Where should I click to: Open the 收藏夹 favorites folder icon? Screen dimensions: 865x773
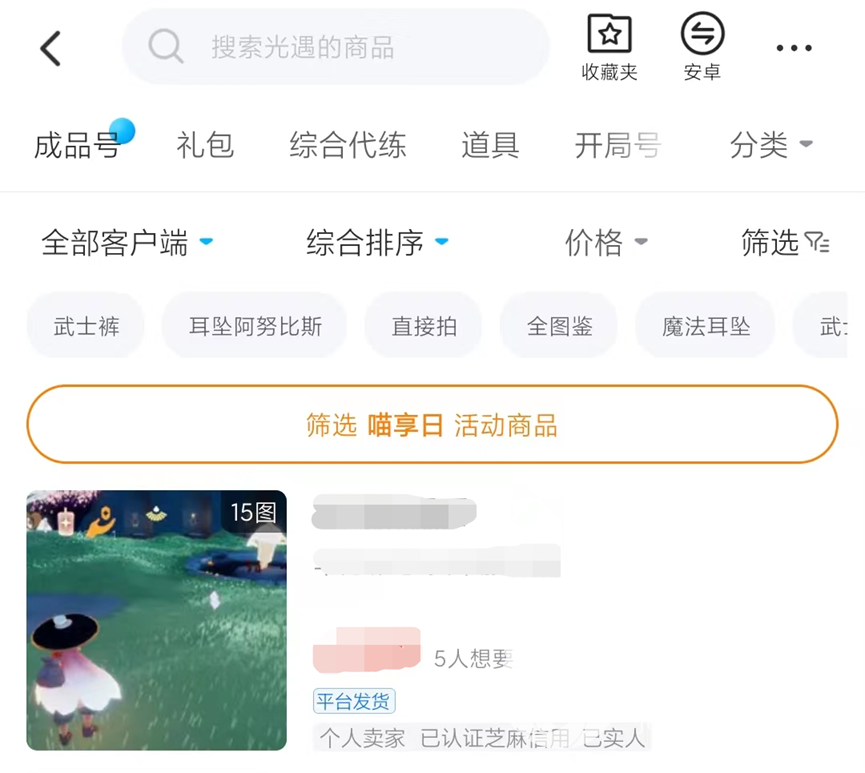[x=609, y=34]
